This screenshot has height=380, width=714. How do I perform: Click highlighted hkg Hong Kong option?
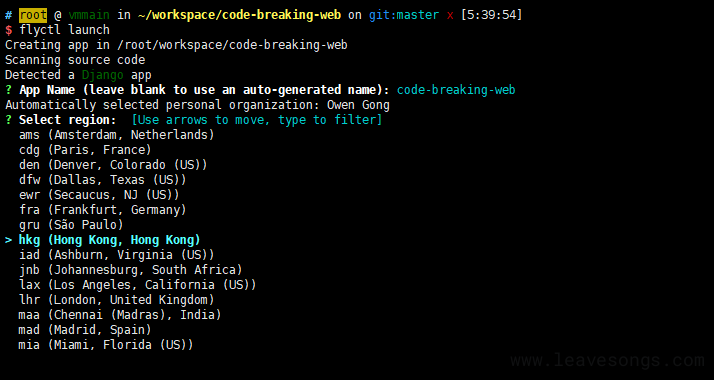[x=110, y=240]
